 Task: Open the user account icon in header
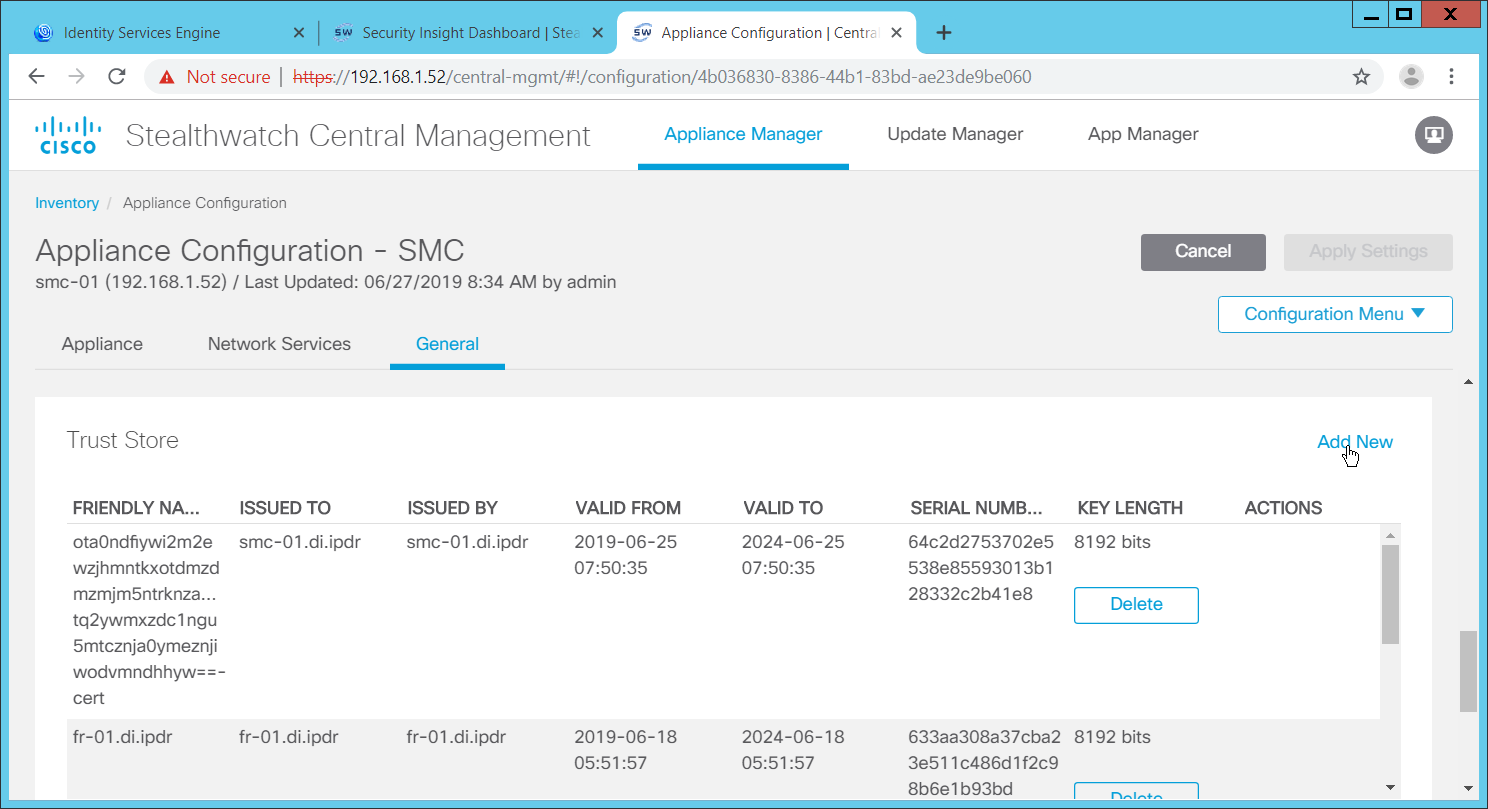tap(1433, 135)
